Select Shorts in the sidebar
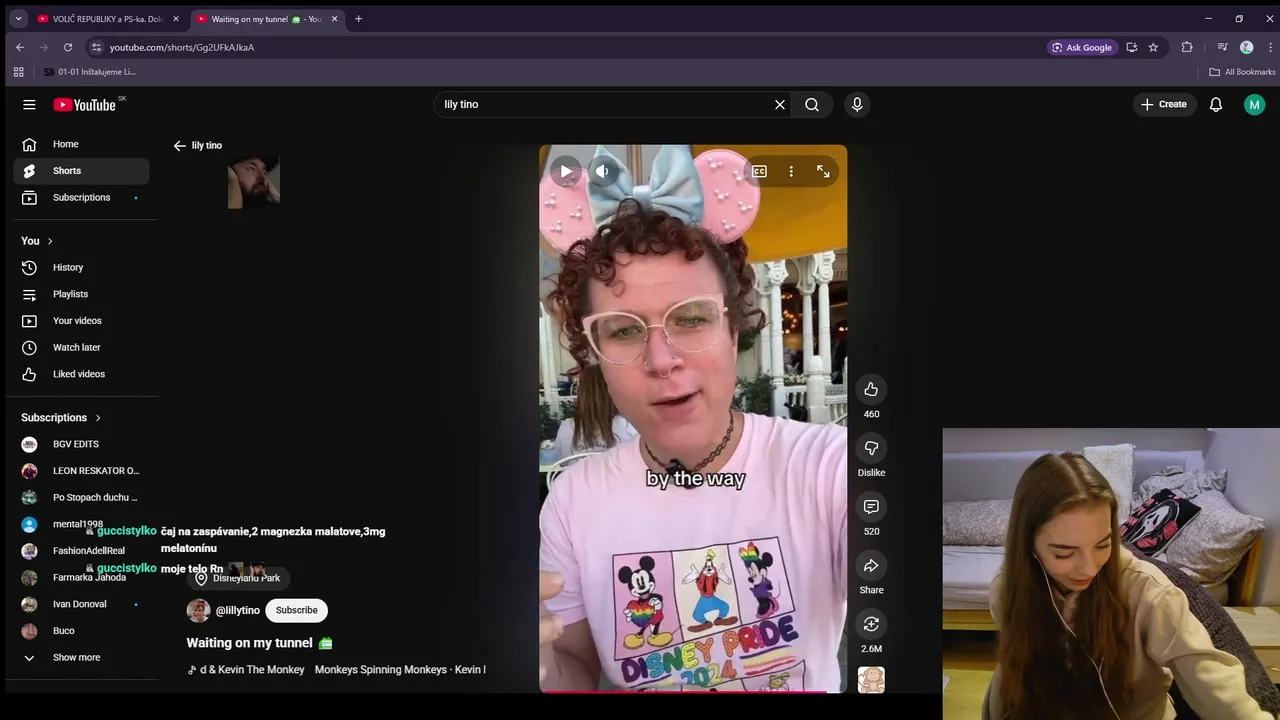The height and width of the screenshot is (720, 1280). pyautogui.click(x=81, y=171)
